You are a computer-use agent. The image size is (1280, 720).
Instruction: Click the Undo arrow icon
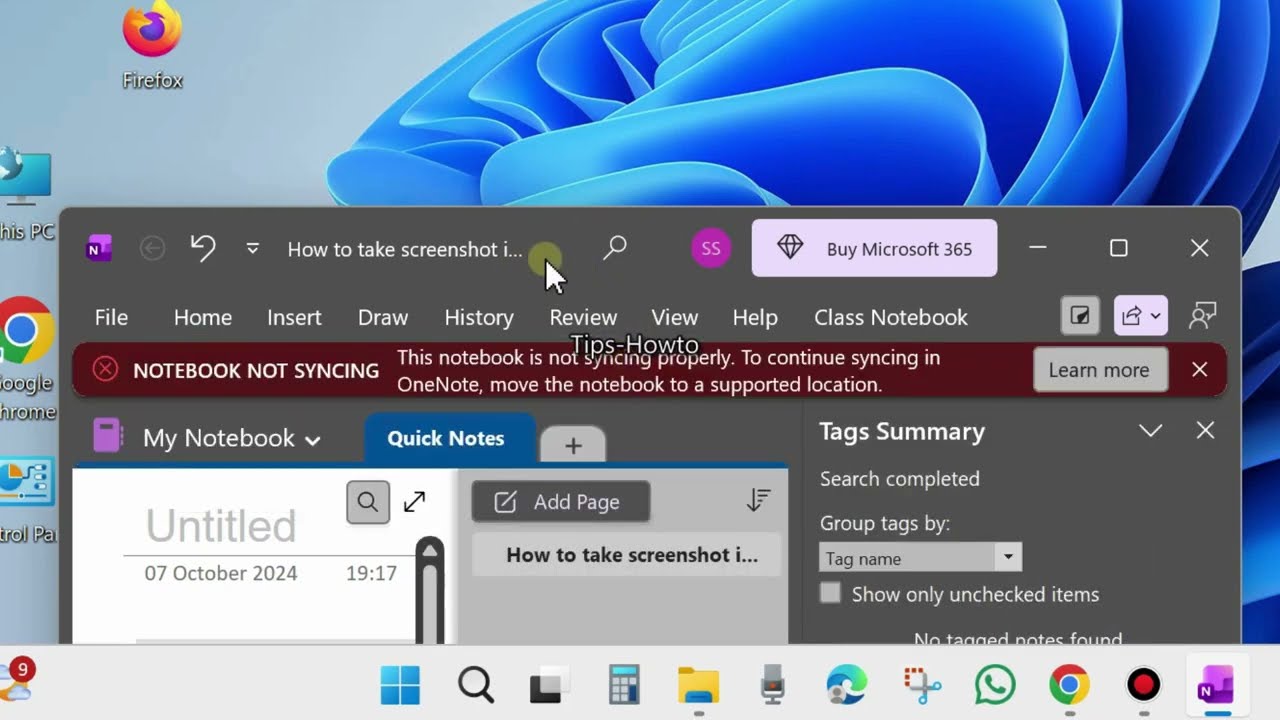pos(203,248)
